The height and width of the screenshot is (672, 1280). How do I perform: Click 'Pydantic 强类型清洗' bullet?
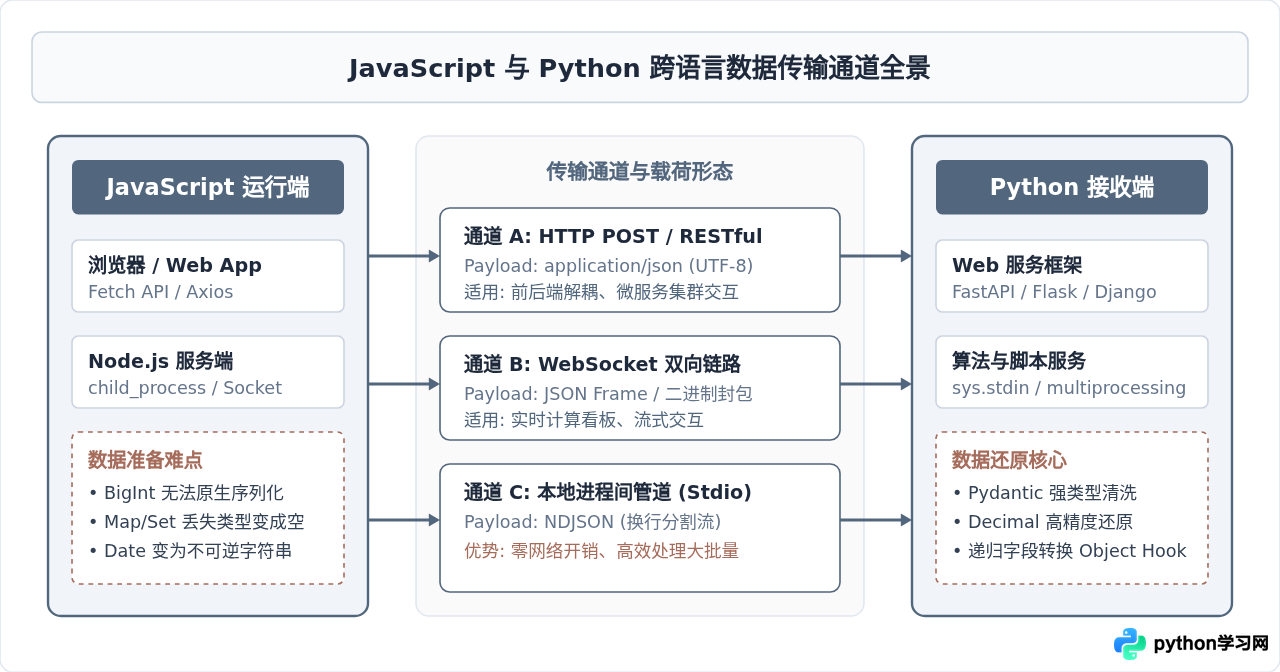pyautogui.click(x=1044, y=493)
